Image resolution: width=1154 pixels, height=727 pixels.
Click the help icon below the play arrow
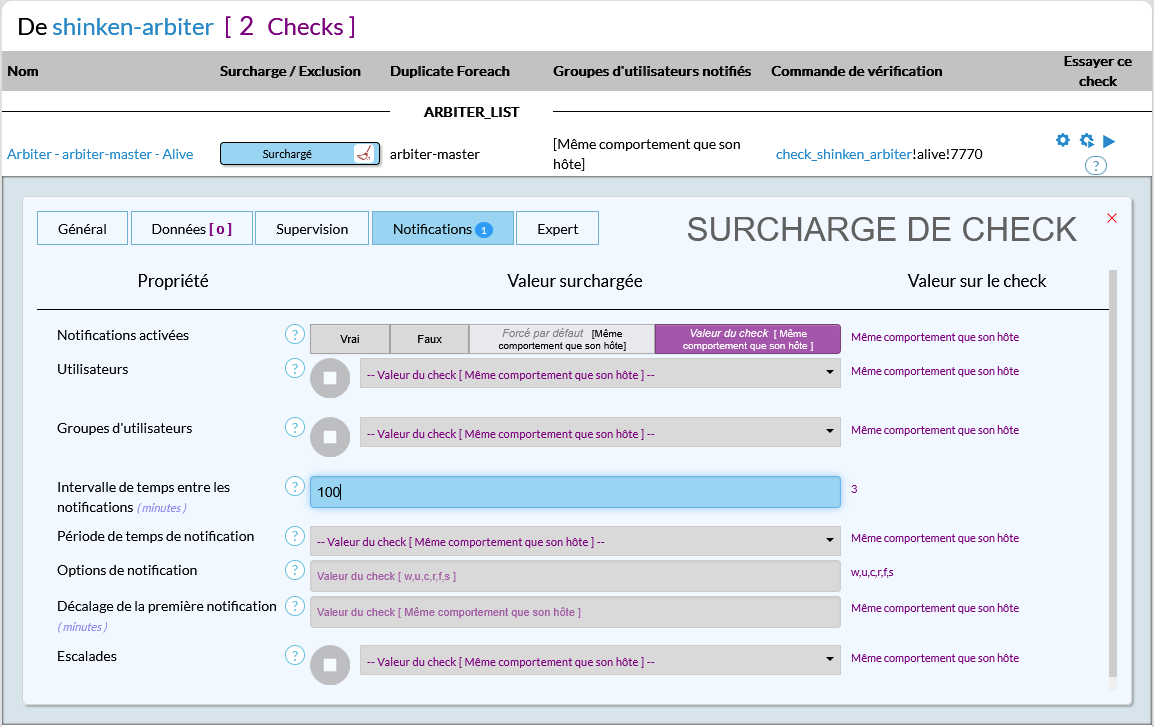point(1096,166)
